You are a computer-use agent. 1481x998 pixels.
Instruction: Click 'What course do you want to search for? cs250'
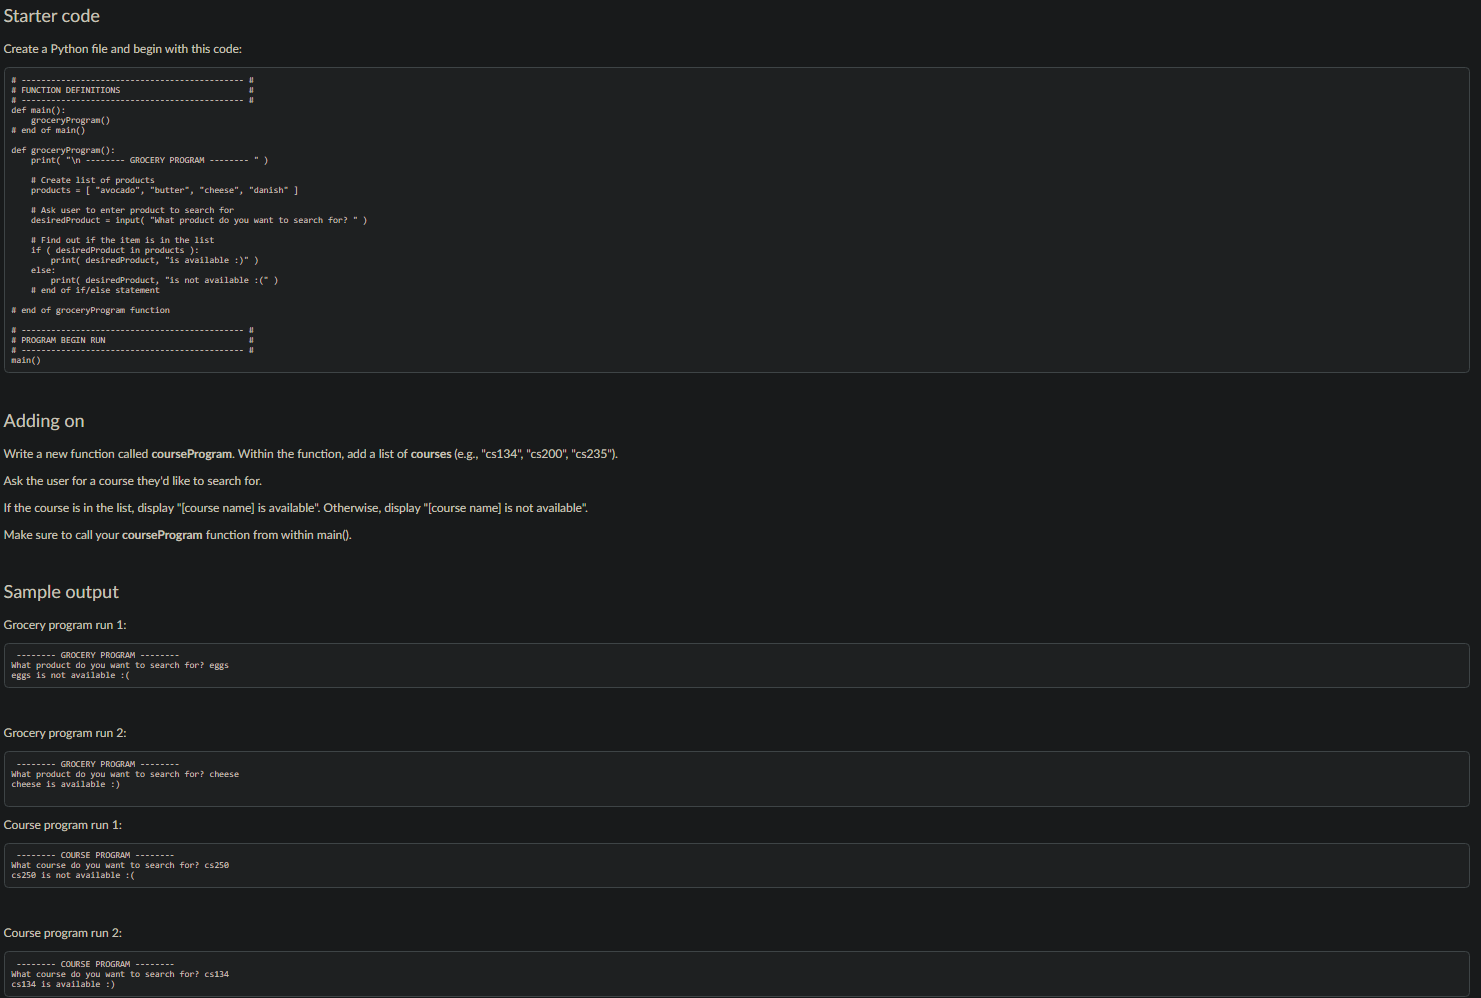point(120,865)
